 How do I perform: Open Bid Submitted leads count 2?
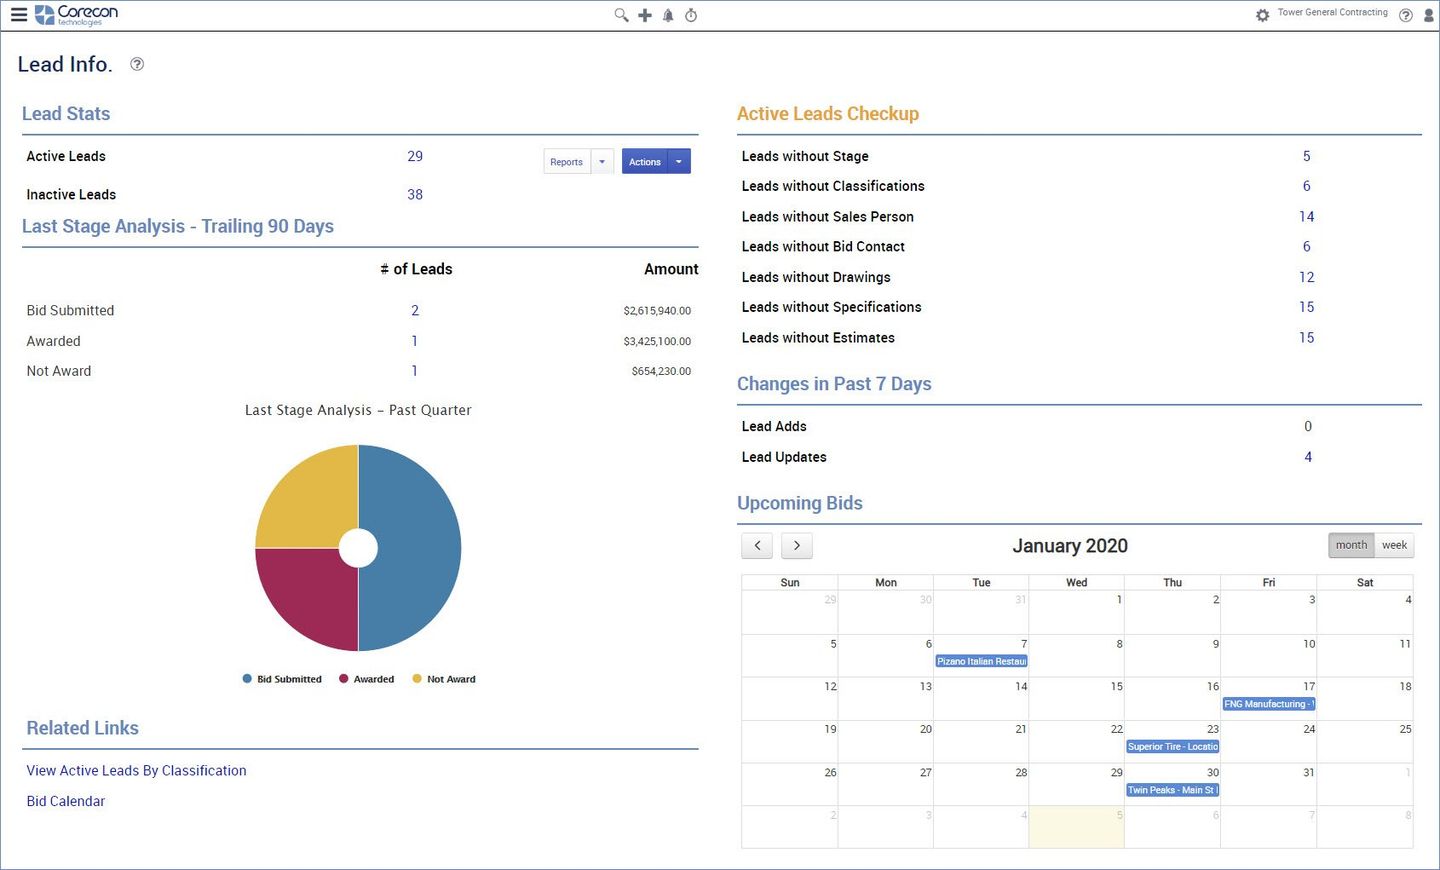click(x=415, y=310)
